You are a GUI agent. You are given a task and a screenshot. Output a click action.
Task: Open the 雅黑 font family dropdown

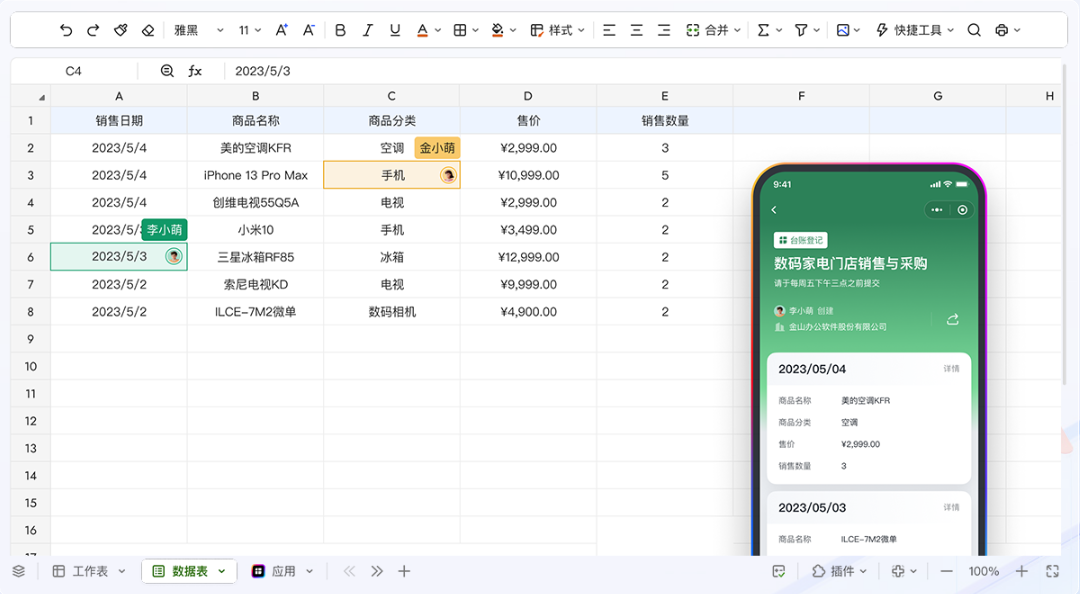(x=198, y=30)
